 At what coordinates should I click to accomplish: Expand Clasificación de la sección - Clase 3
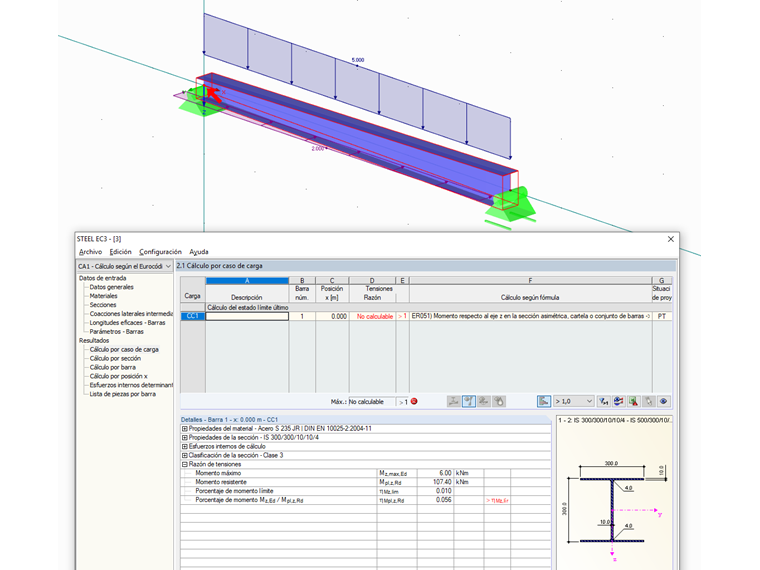tap(185, 456)
